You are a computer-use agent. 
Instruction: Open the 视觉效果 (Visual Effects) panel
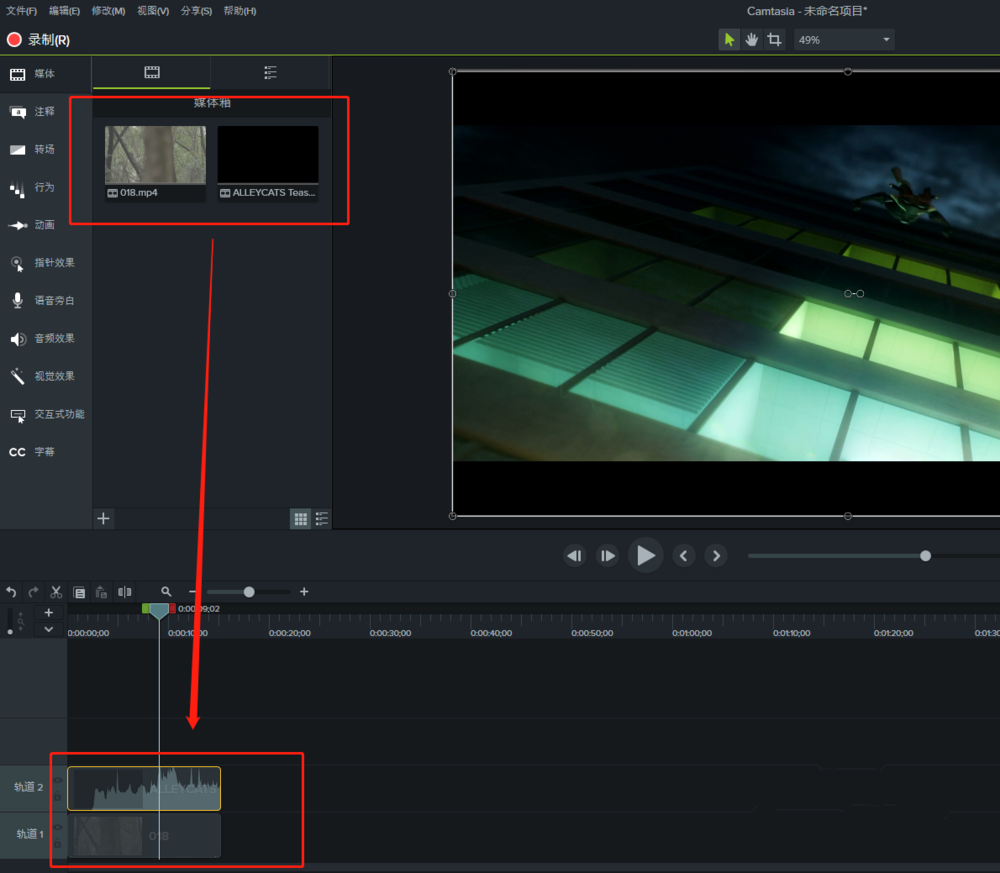[x=45, y=376]
